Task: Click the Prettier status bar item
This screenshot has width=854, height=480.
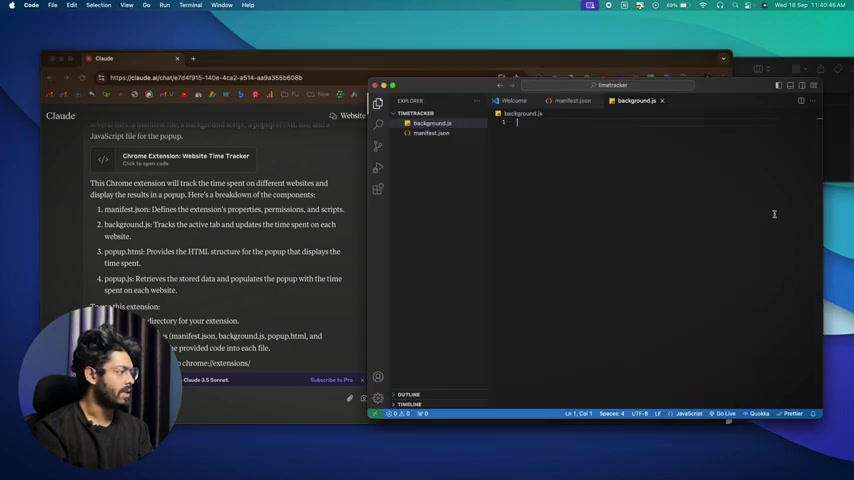Action: tap(790, 414)
